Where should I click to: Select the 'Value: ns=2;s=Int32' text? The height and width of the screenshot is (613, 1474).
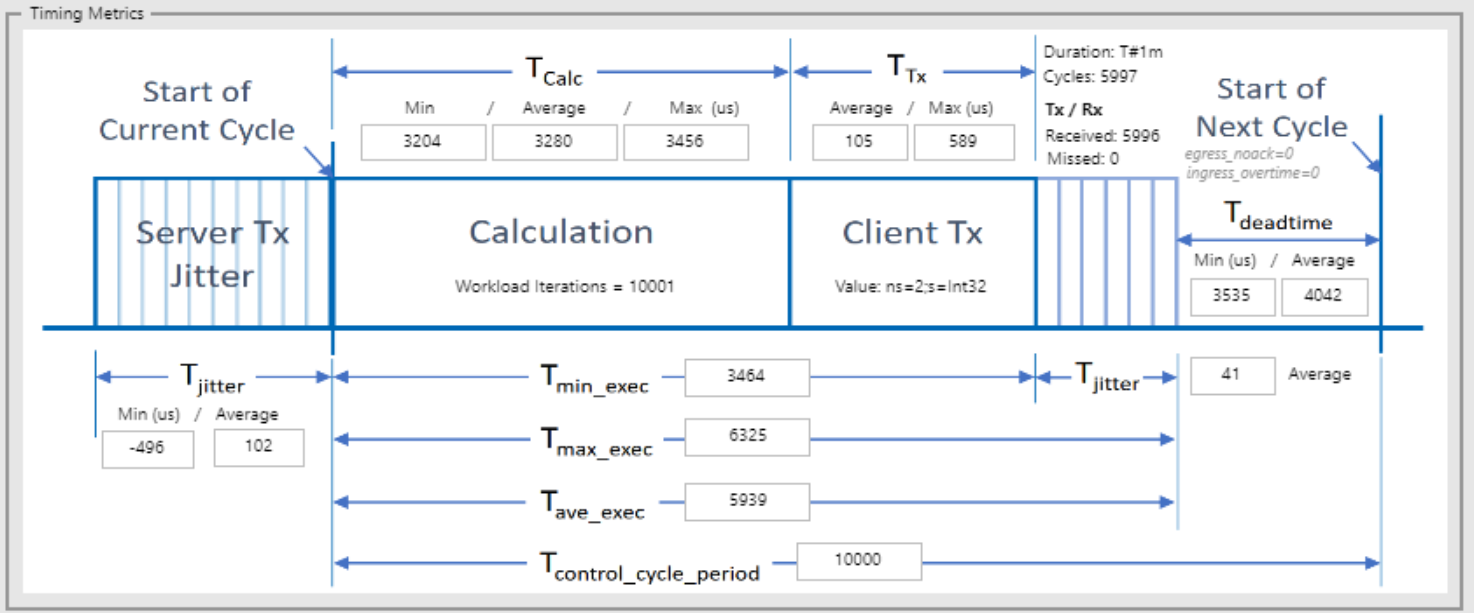912,287
